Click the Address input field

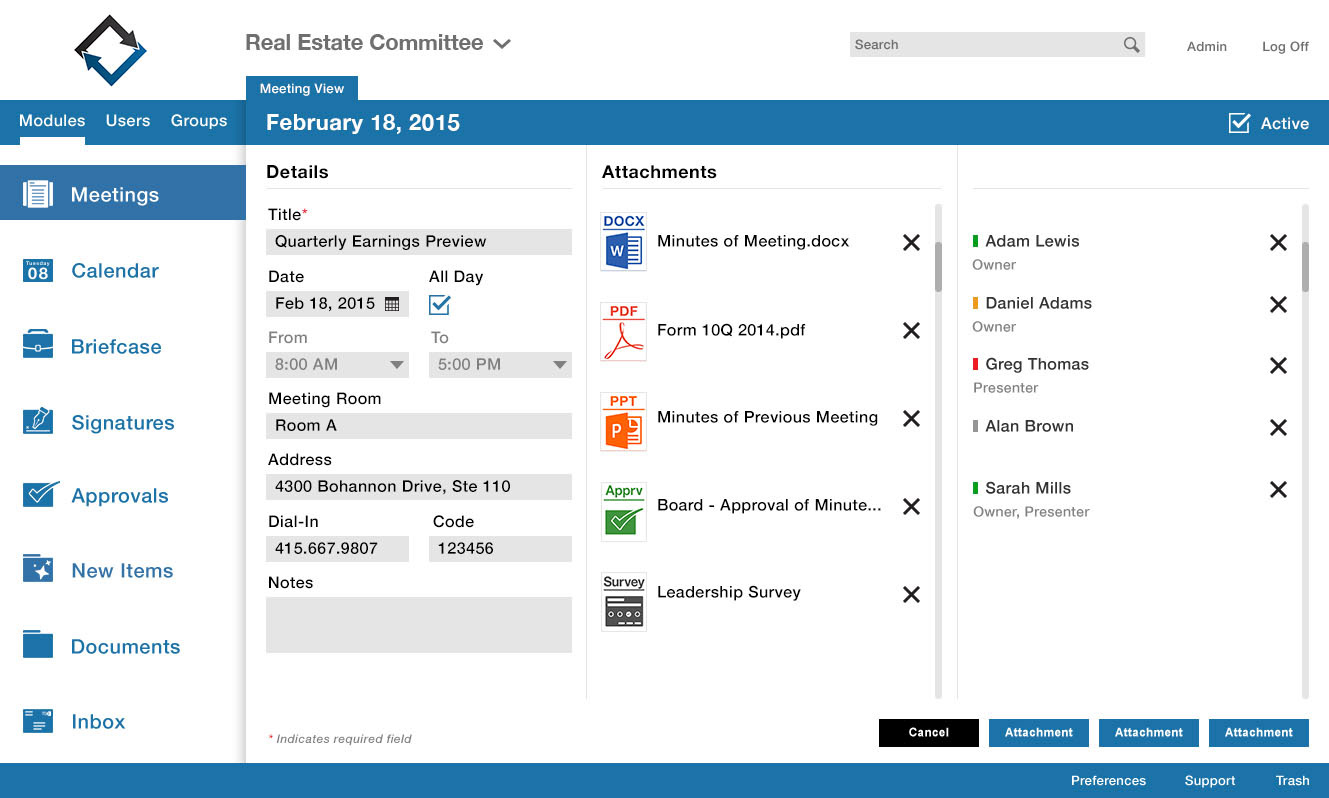pyautogui.click(x=419, y=487)
